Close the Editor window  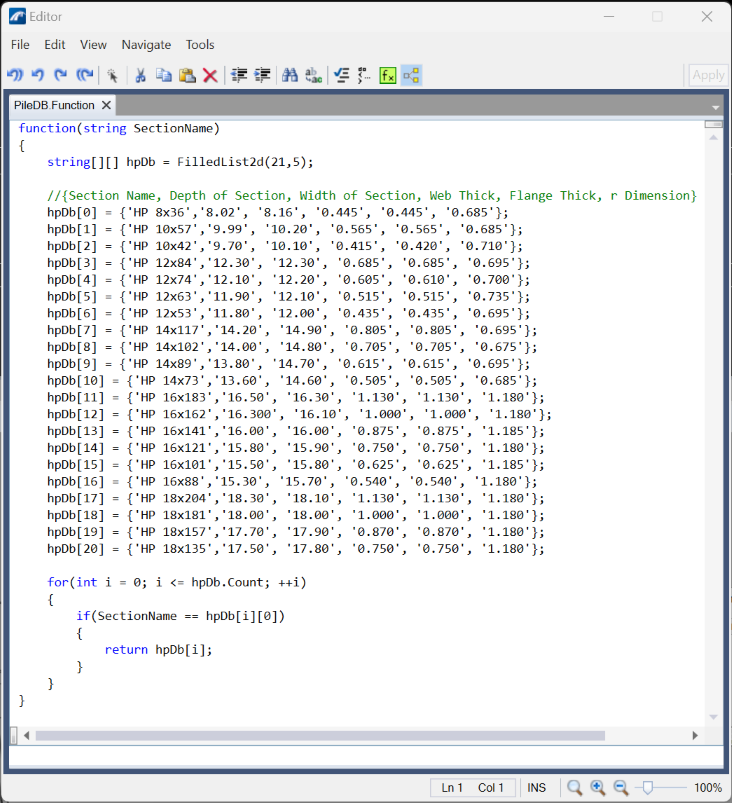point(707,16)
